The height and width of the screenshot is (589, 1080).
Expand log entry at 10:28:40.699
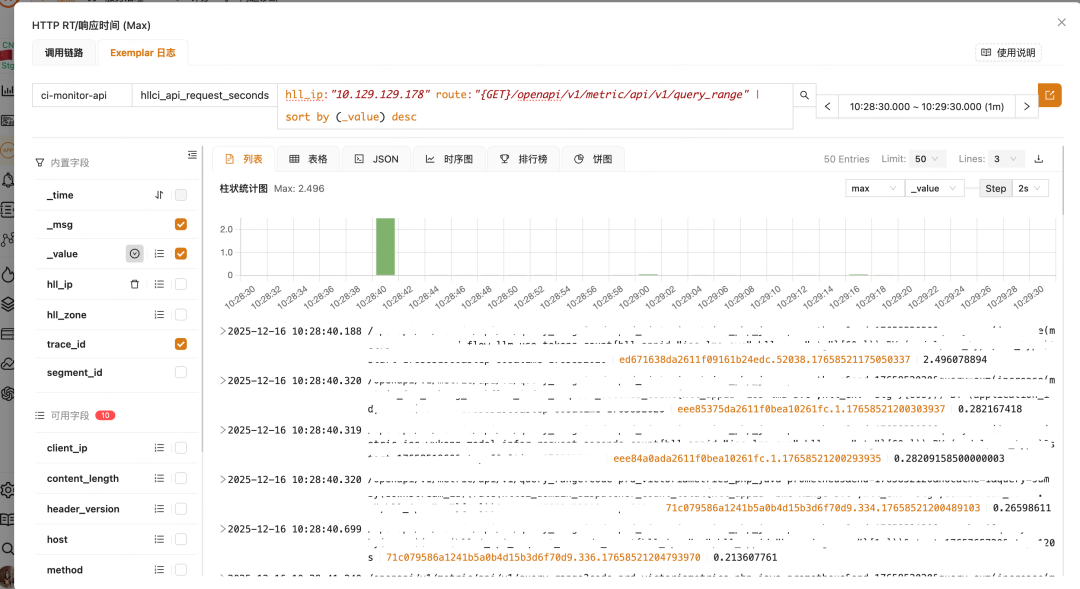(x=223, y=529)
